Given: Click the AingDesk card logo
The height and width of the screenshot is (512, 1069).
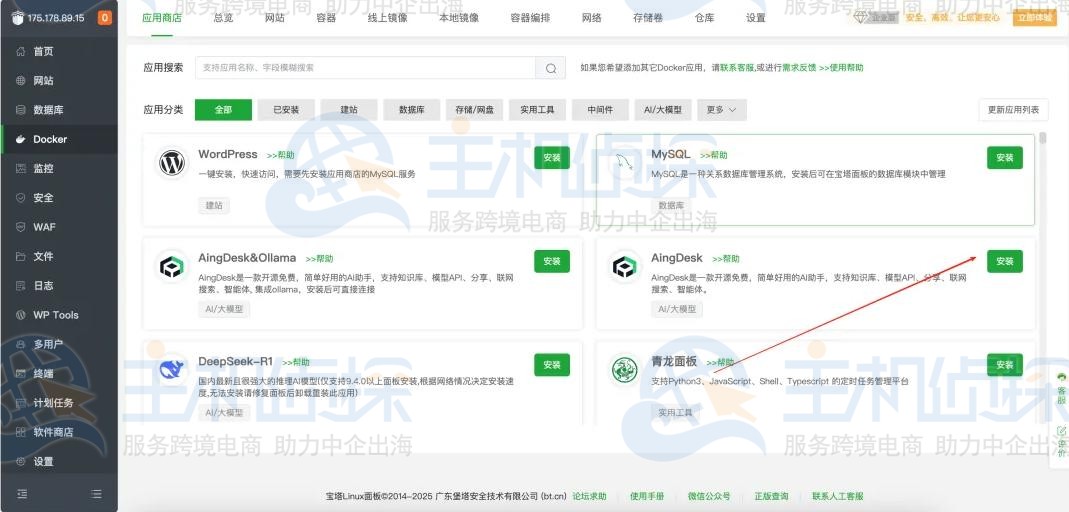Looking at the screenshot, I should pyautogui.click(x=624, y=267).
